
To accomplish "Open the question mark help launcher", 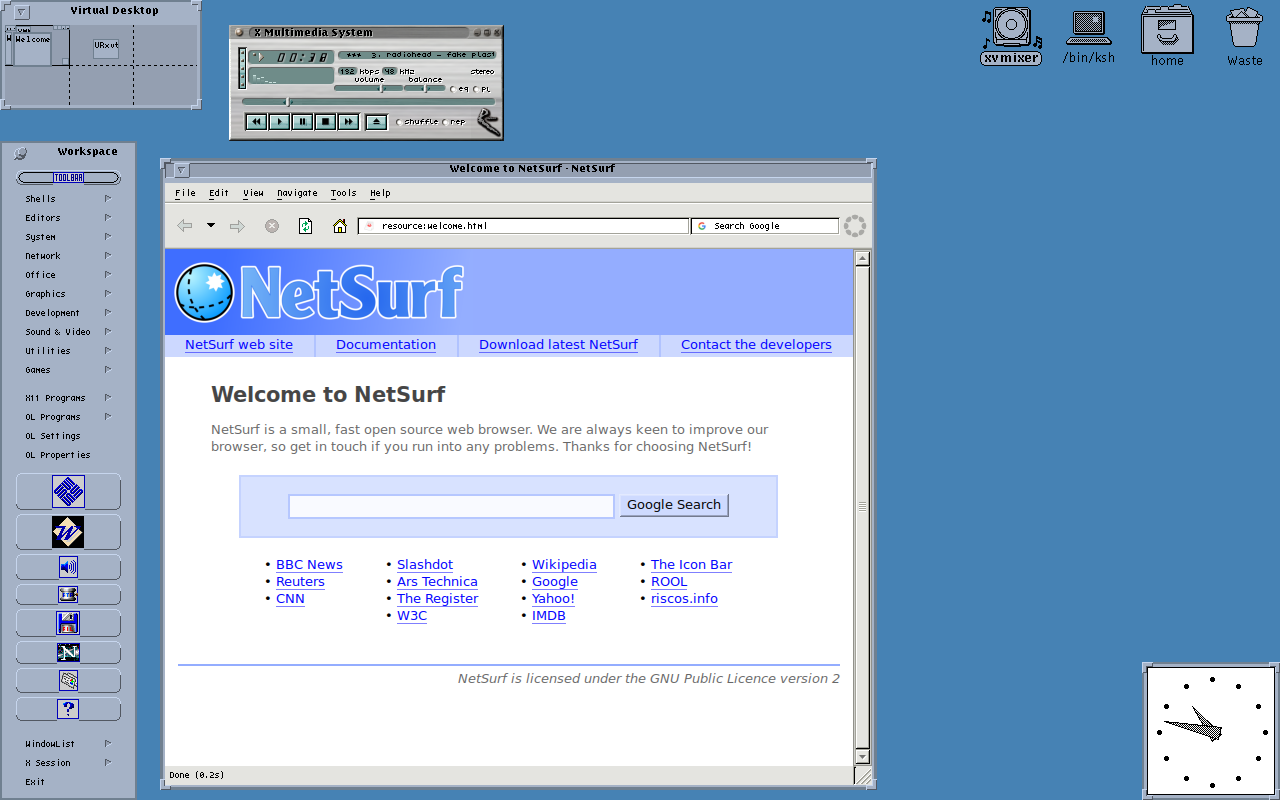I will tap(68, 709).
